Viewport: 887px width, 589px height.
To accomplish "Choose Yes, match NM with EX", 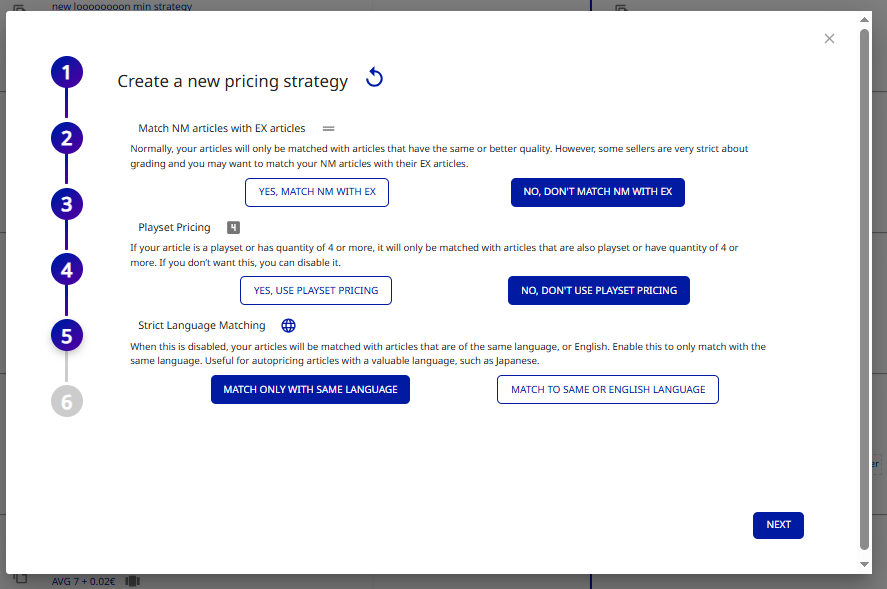I will tap(317, 192).
